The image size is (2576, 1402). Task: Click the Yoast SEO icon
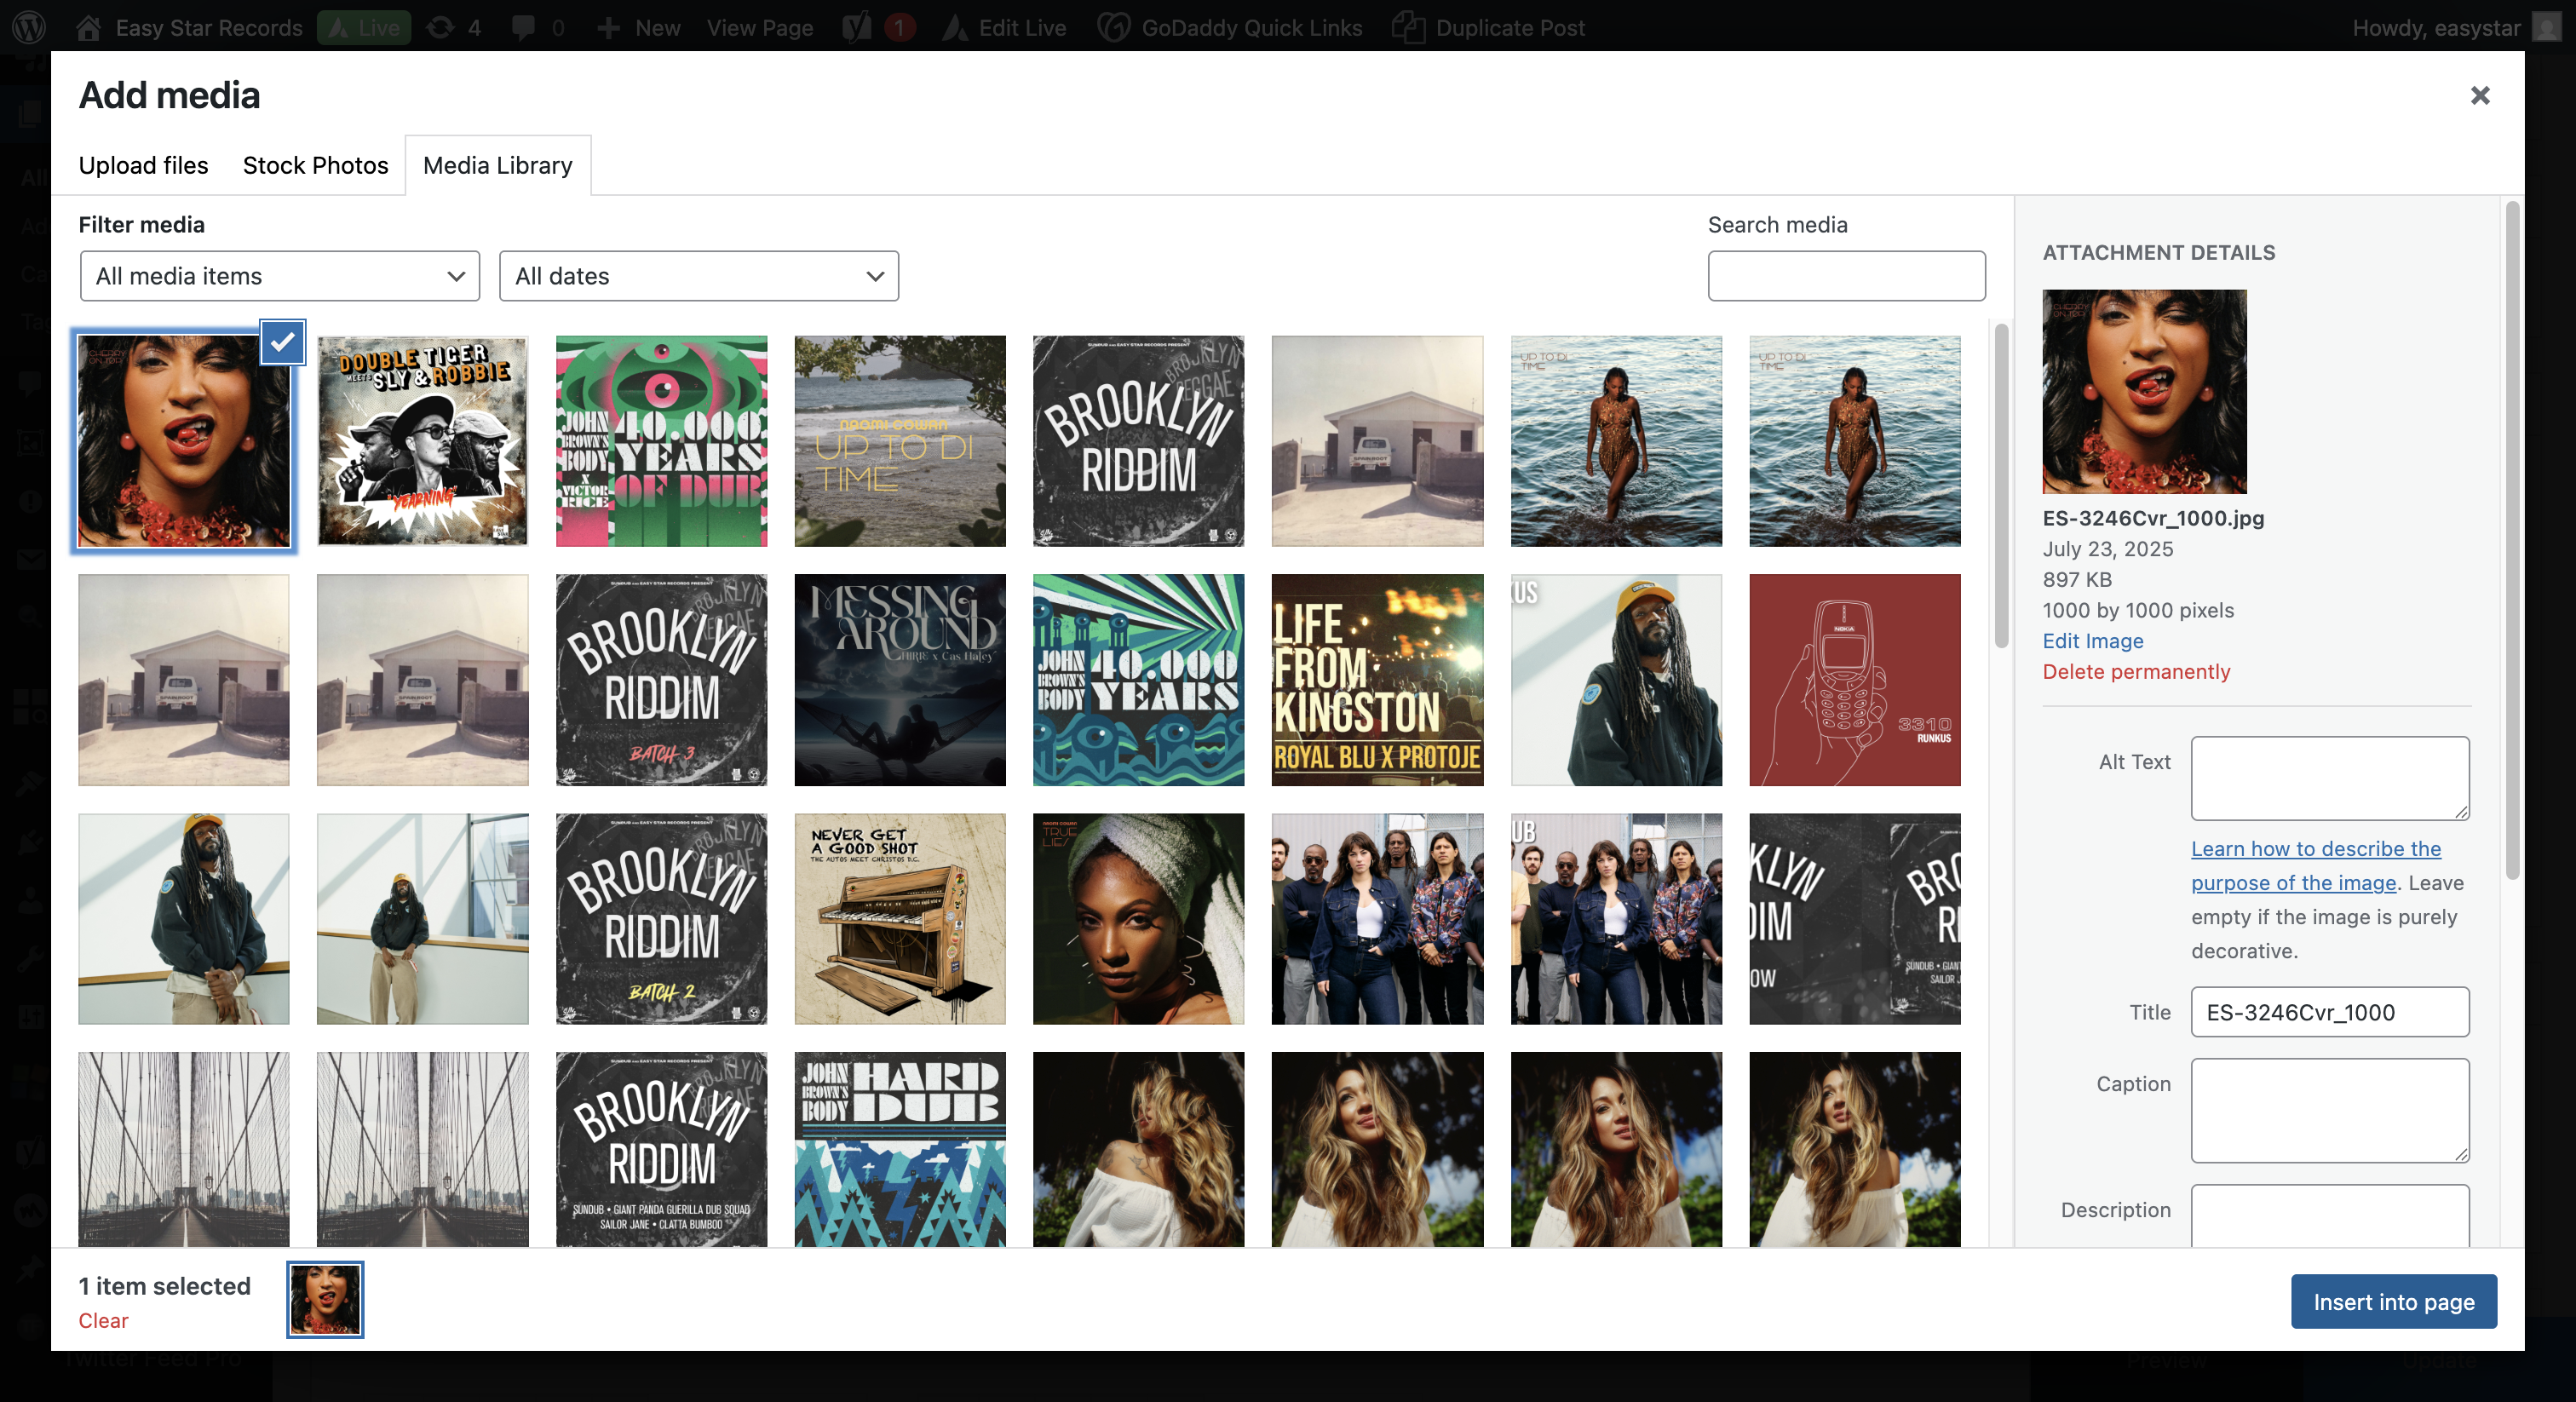tap(857, 27)
